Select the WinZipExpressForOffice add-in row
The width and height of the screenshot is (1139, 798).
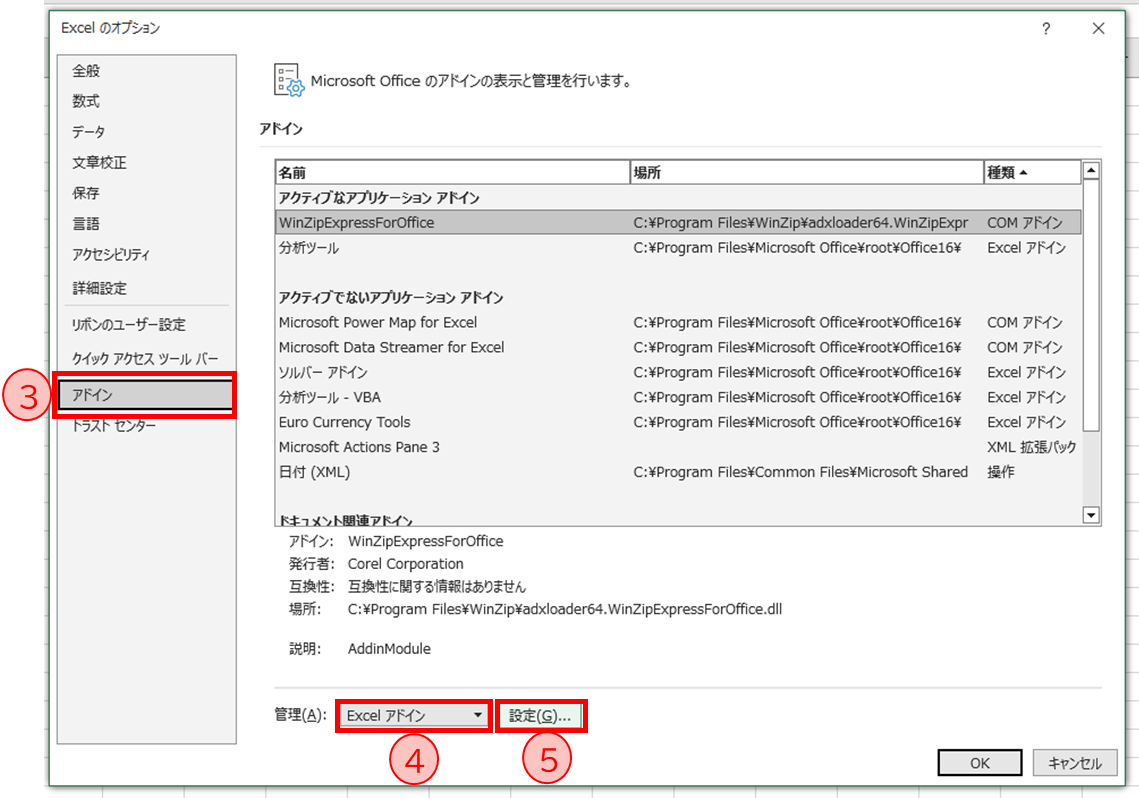click(450, 222)
